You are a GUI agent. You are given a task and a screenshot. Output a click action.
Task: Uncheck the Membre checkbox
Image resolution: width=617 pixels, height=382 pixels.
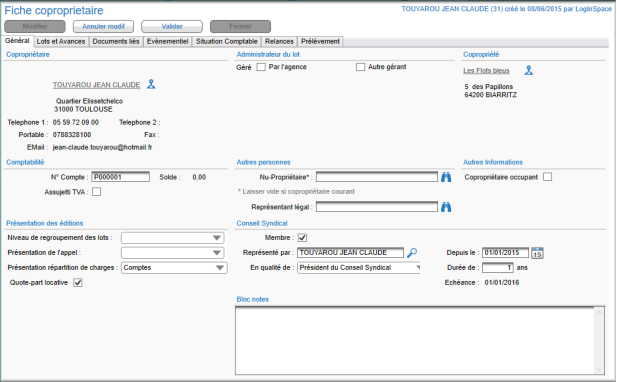tap(302, 238)
